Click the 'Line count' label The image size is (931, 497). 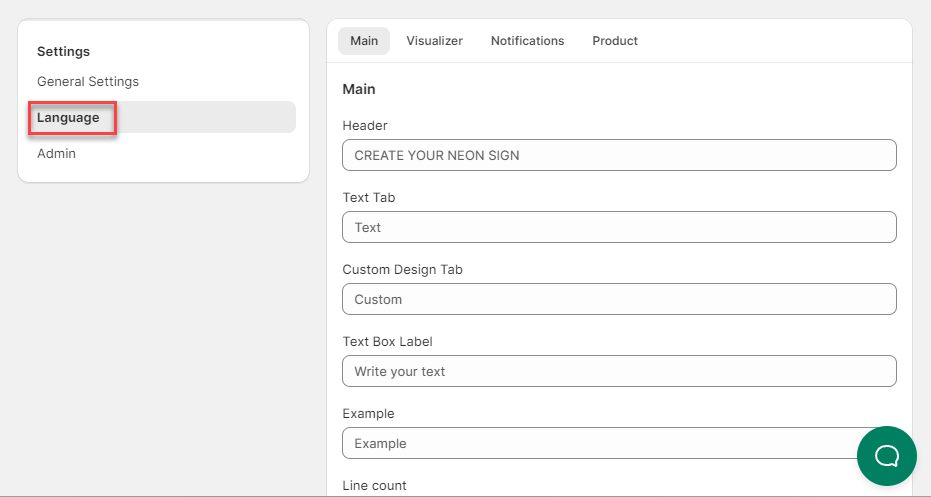374,485
